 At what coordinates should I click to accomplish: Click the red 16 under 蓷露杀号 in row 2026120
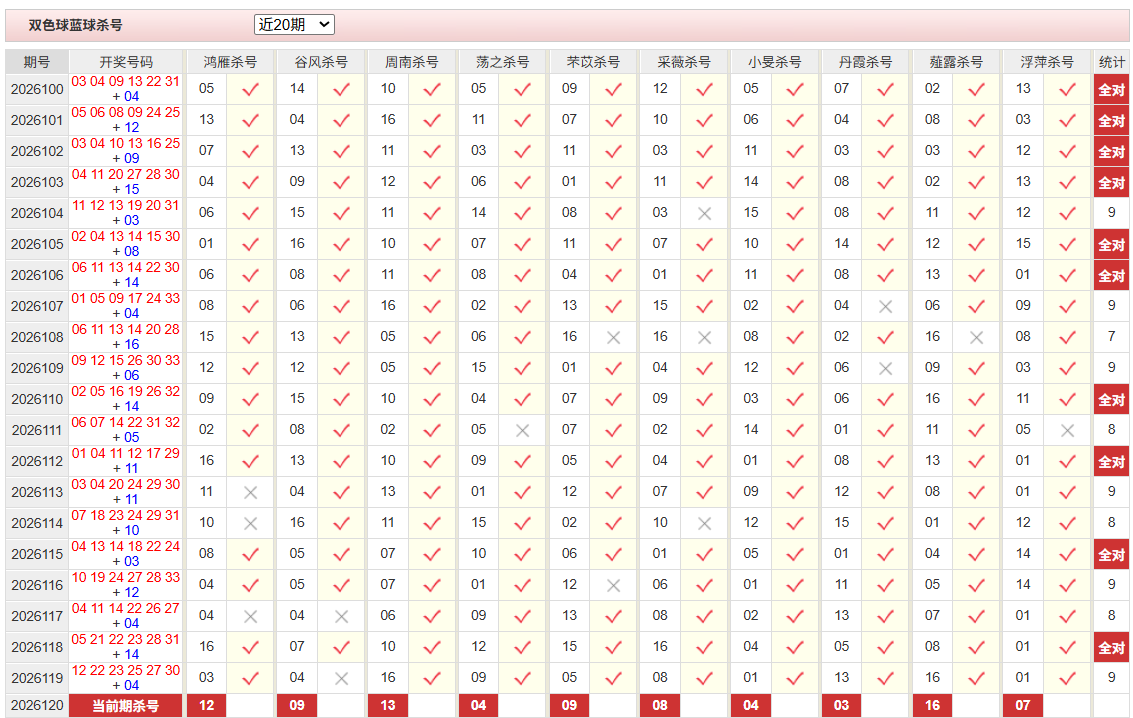tap(932, 706)
